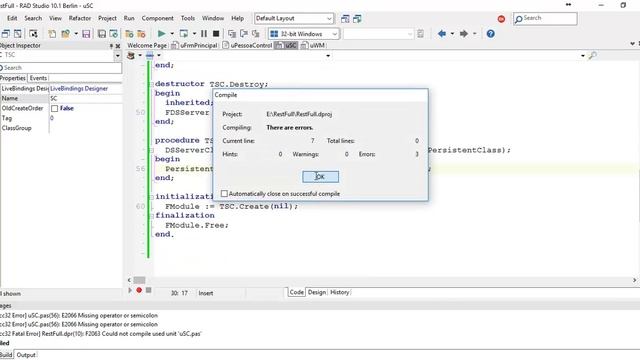Screen dimensions: 640x360
Task: Click the Trace Into debug icon
Action: (x=232, y=33)
